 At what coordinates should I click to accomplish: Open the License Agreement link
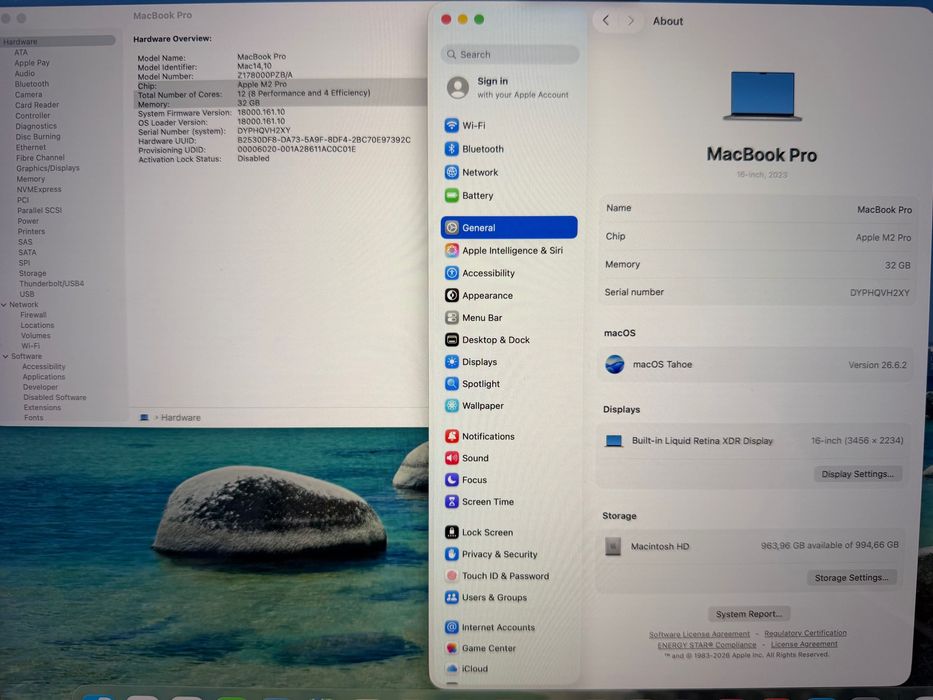coord(804,644)
